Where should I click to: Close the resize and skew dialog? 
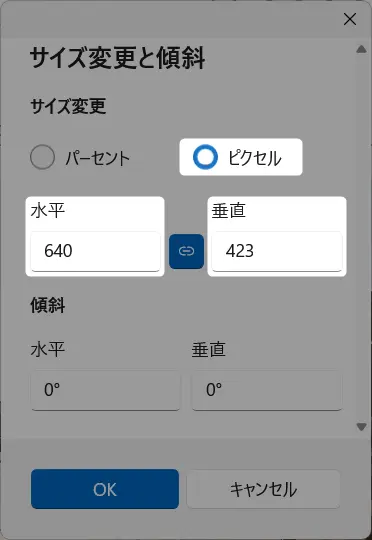[350, 20]
